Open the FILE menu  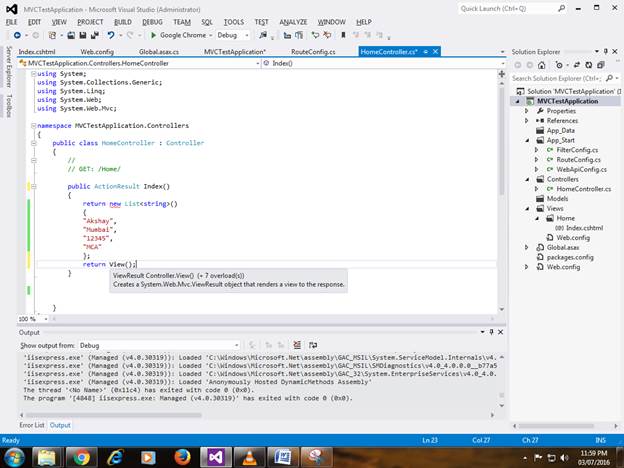point(12,22)
